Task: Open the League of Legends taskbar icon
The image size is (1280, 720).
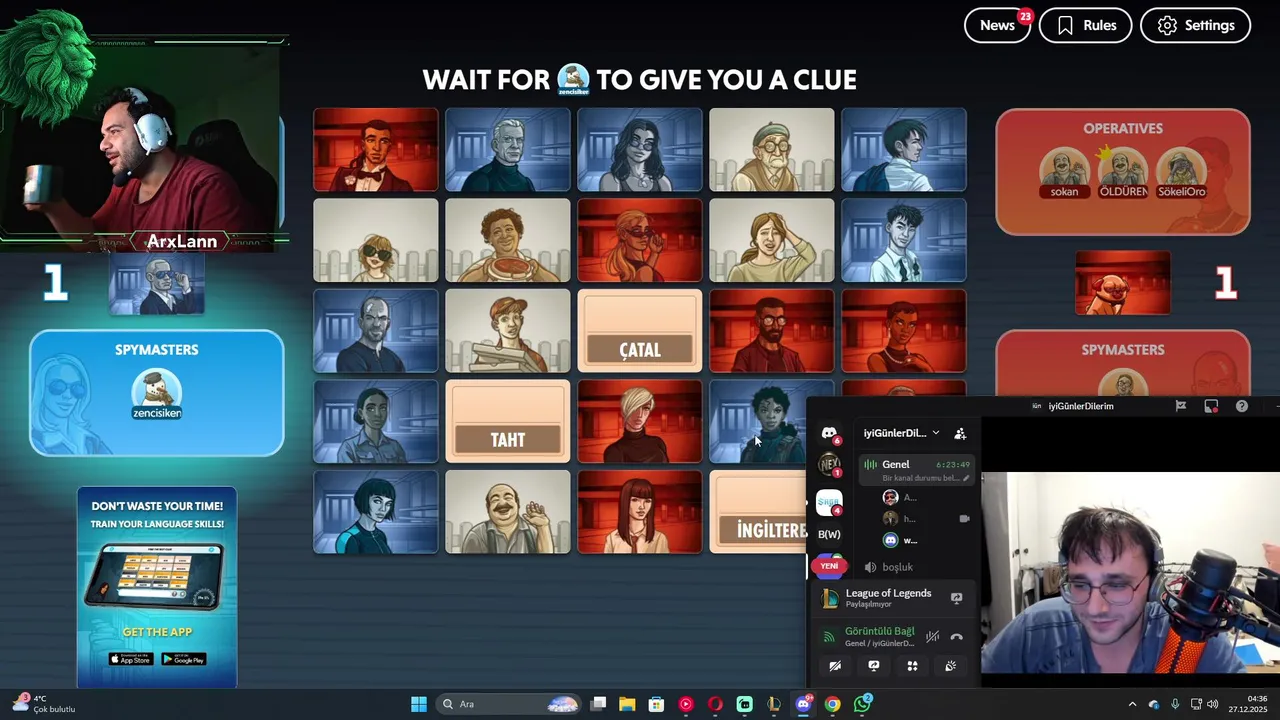Action: click(x=774, y=704)
